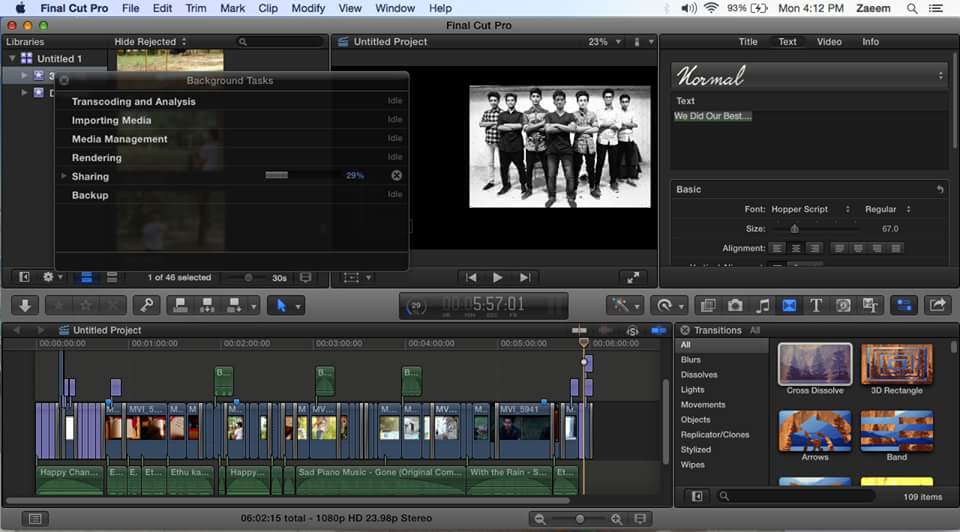
Task: Show the Themes browser
Action: coord(870,305)
